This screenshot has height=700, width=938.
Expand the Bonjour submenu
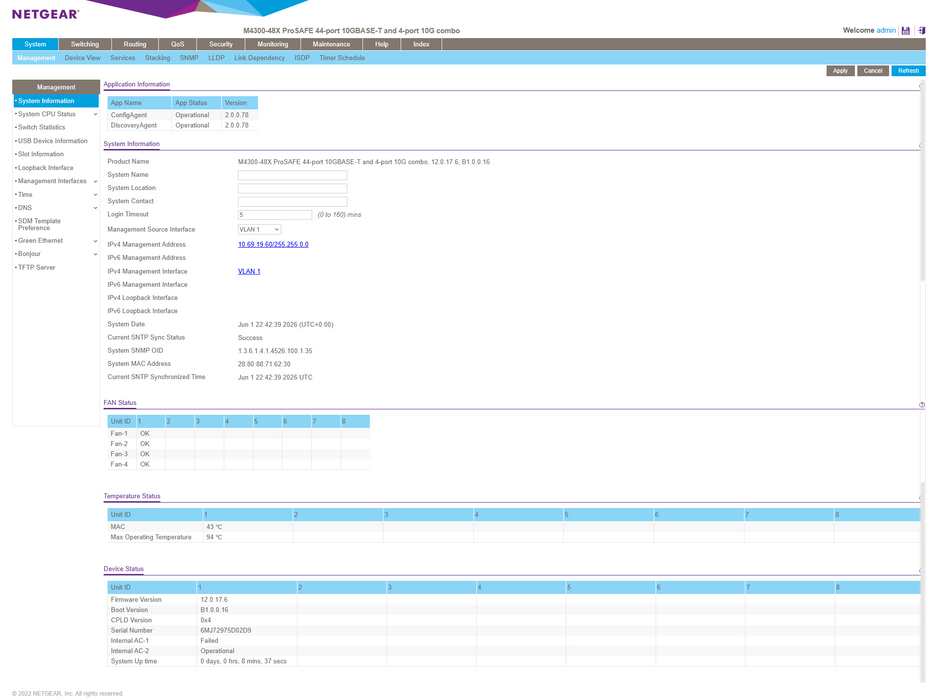pyautogui.click(x=95, y=254)
